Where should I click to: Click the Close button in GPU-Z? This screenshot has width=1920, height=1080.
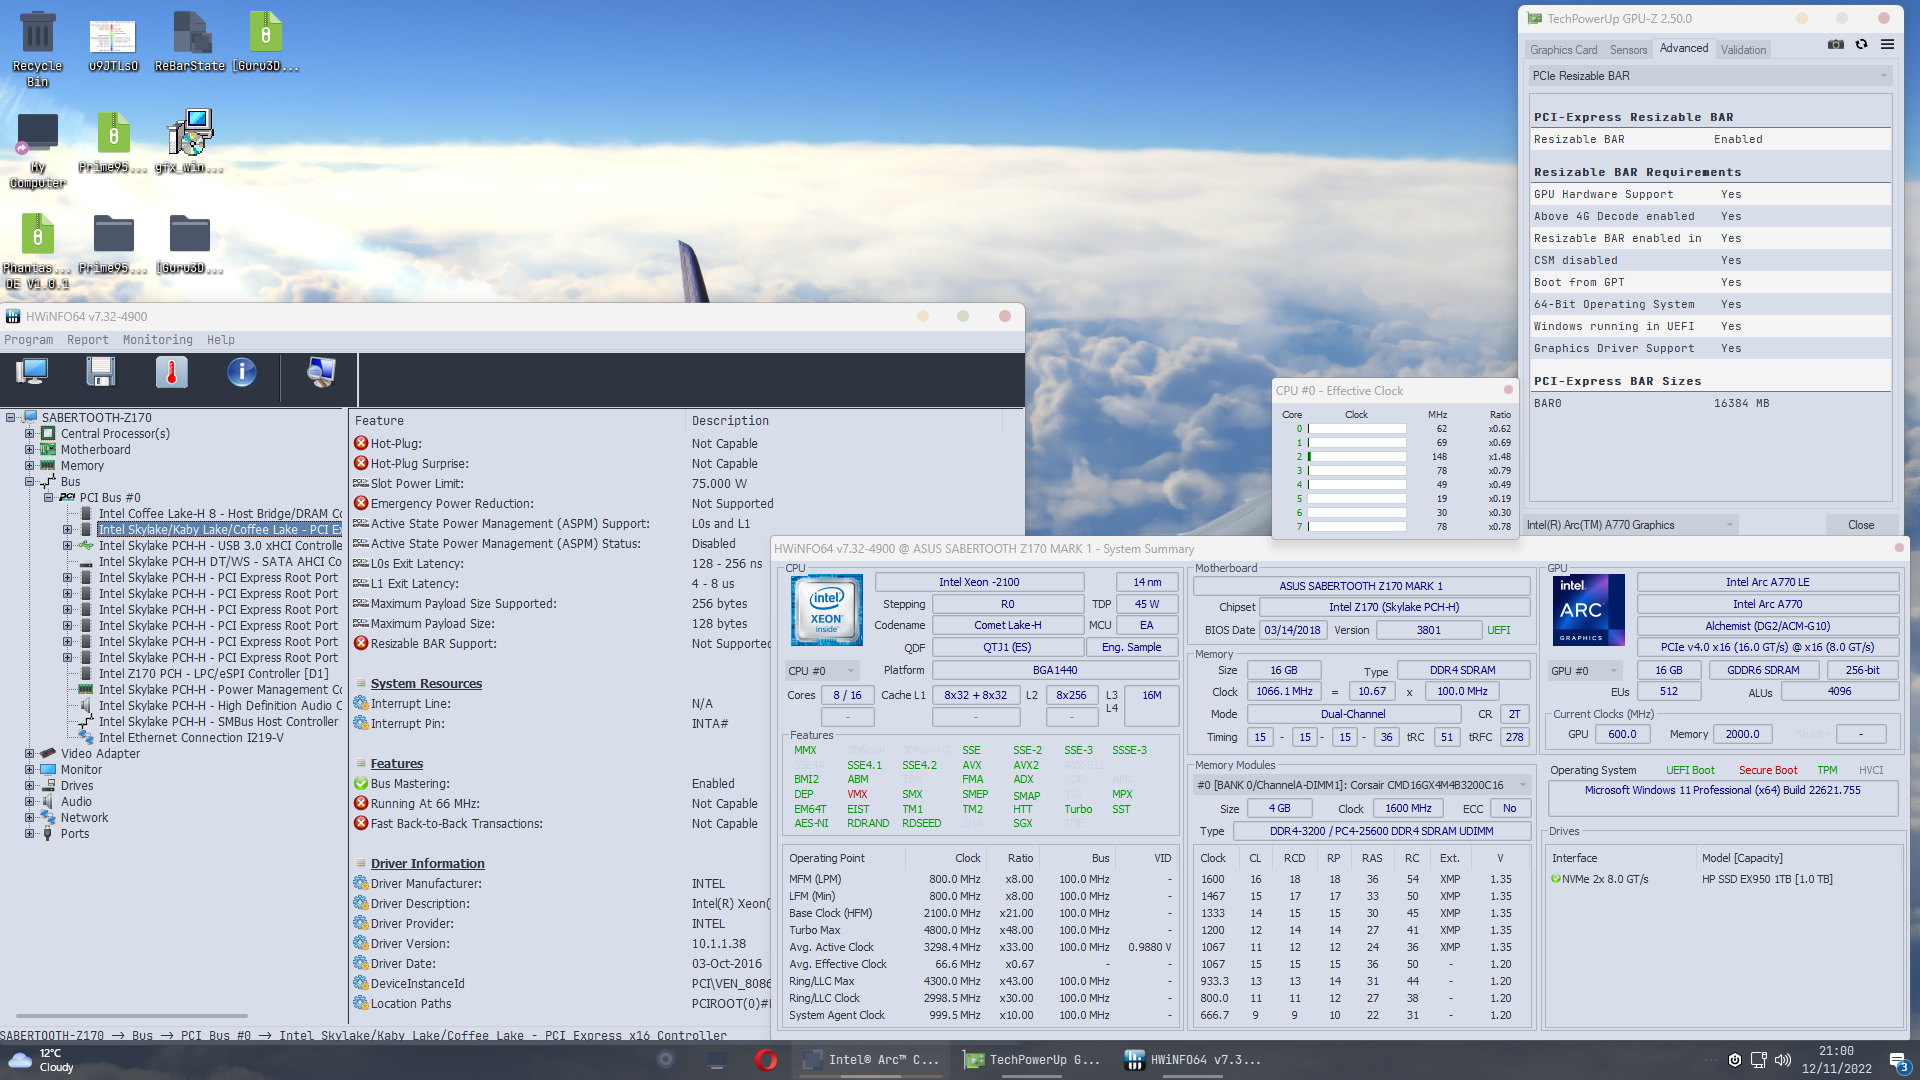pyautogui.click(x=1860, y=525)
